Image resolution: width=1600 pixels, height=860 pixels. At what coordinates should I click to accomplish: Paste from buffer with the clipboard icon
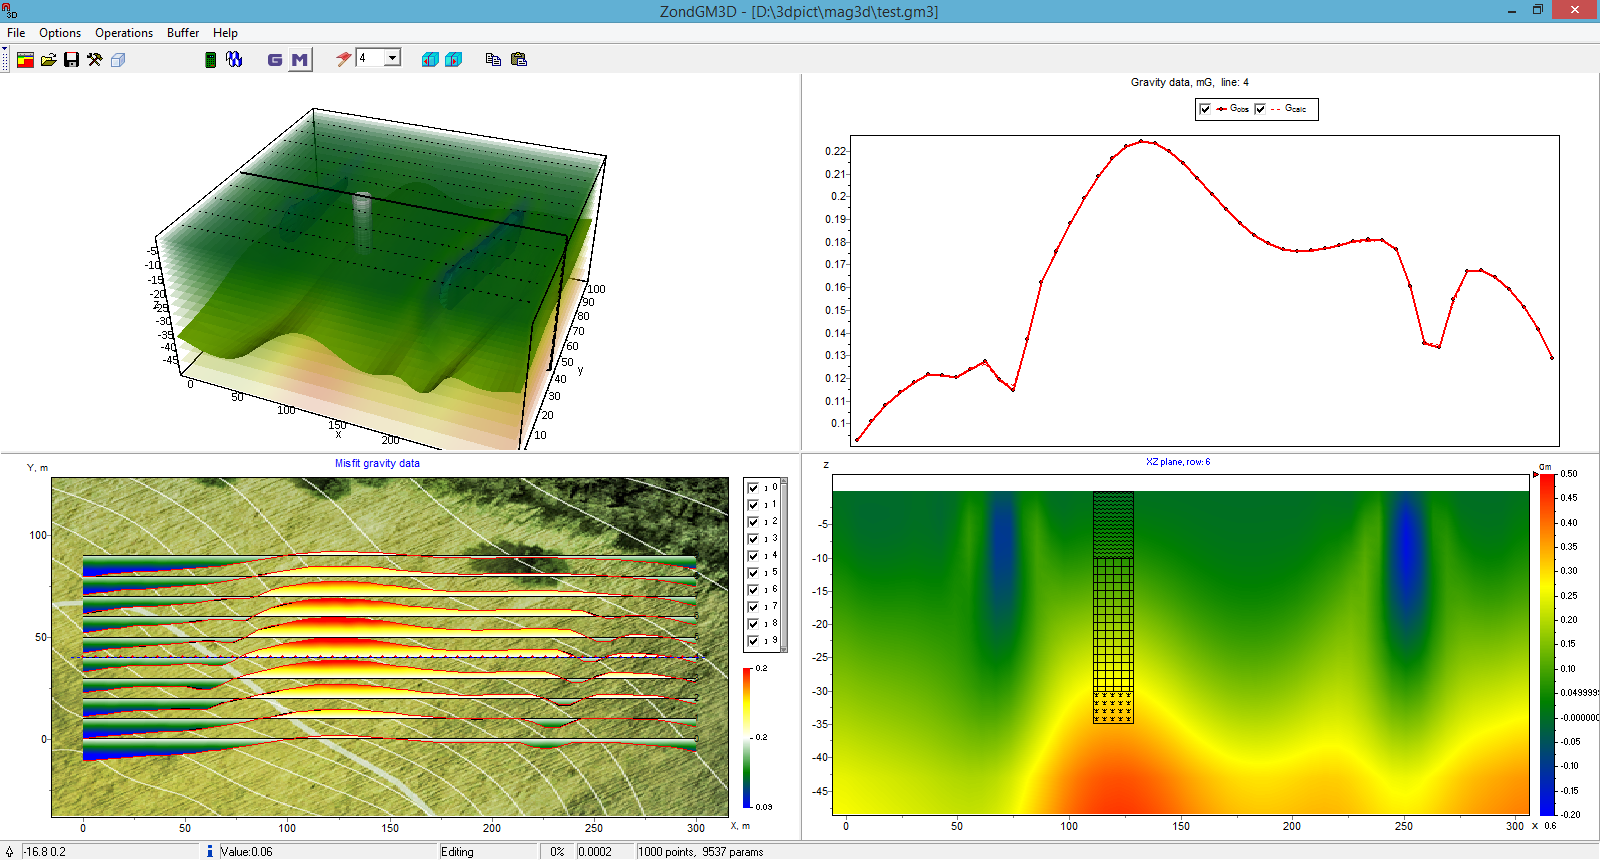pos(518,60)
